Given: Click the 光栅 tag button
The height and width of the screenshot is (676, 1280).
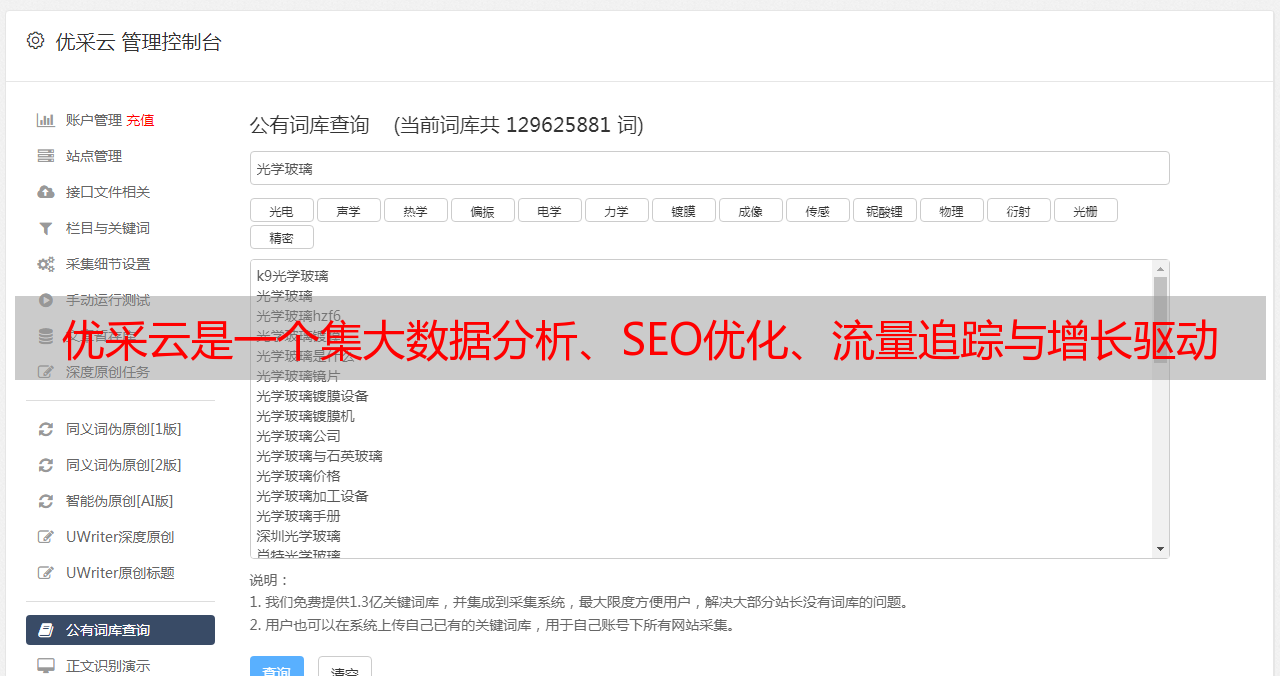Looking at the screenshot, I should pos(1086,210).
